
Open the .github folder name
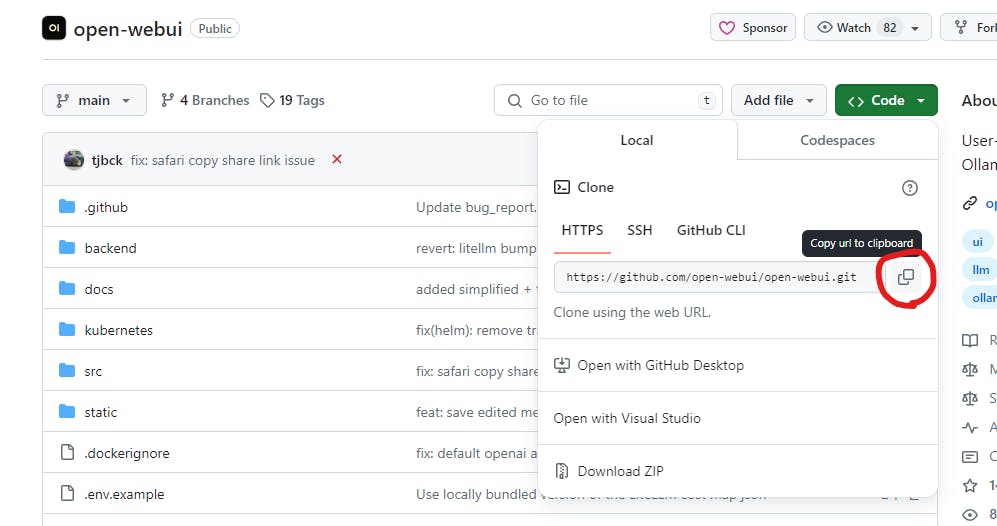[106, 207]
